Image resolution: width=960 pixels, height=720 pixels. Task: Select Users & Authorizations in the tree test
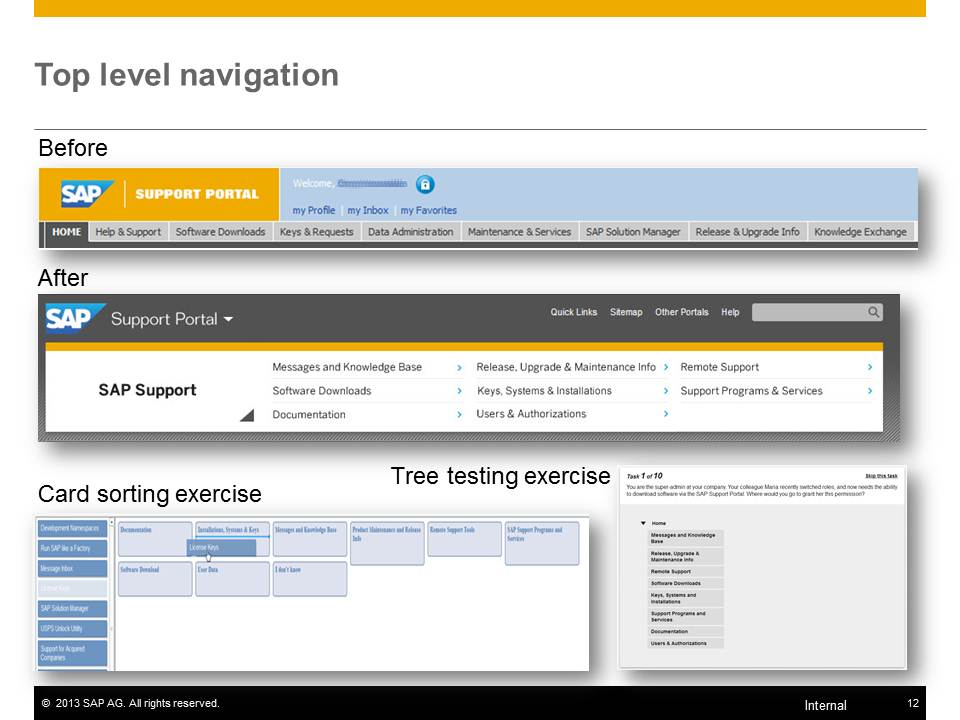(x=686, y=643)
